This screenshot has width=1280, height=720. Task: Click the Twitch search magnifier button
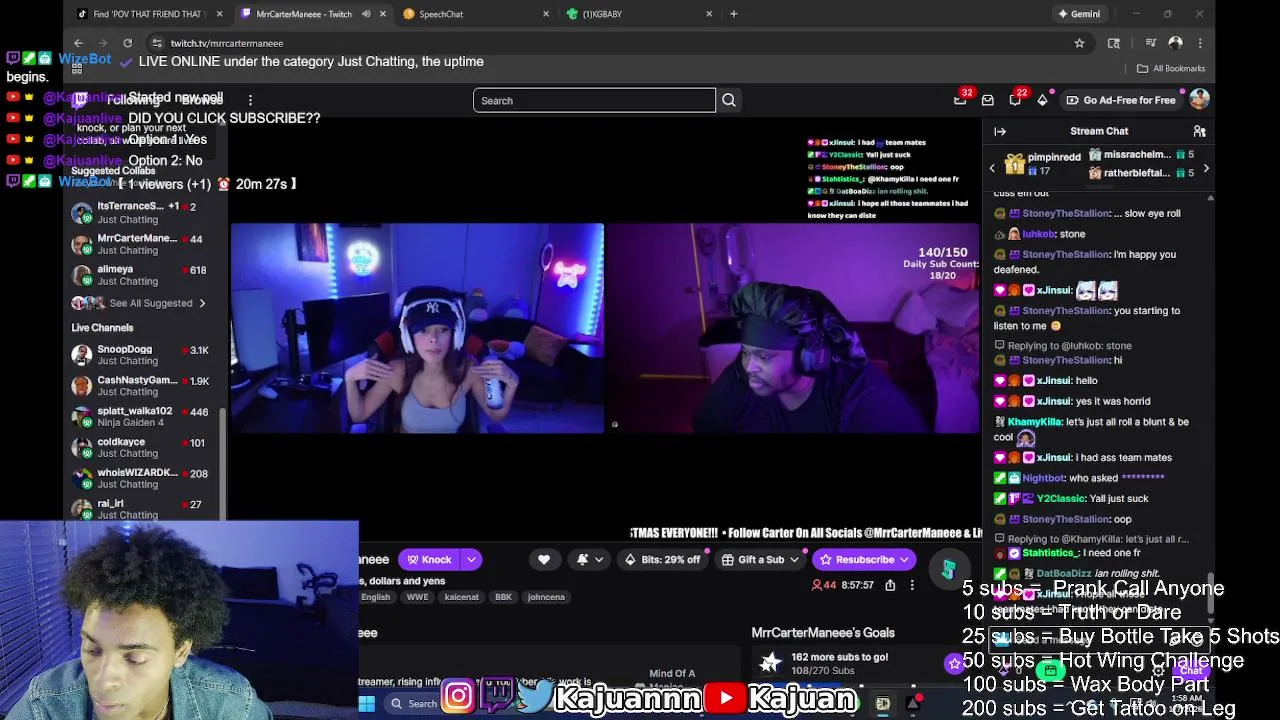point(729,100)
